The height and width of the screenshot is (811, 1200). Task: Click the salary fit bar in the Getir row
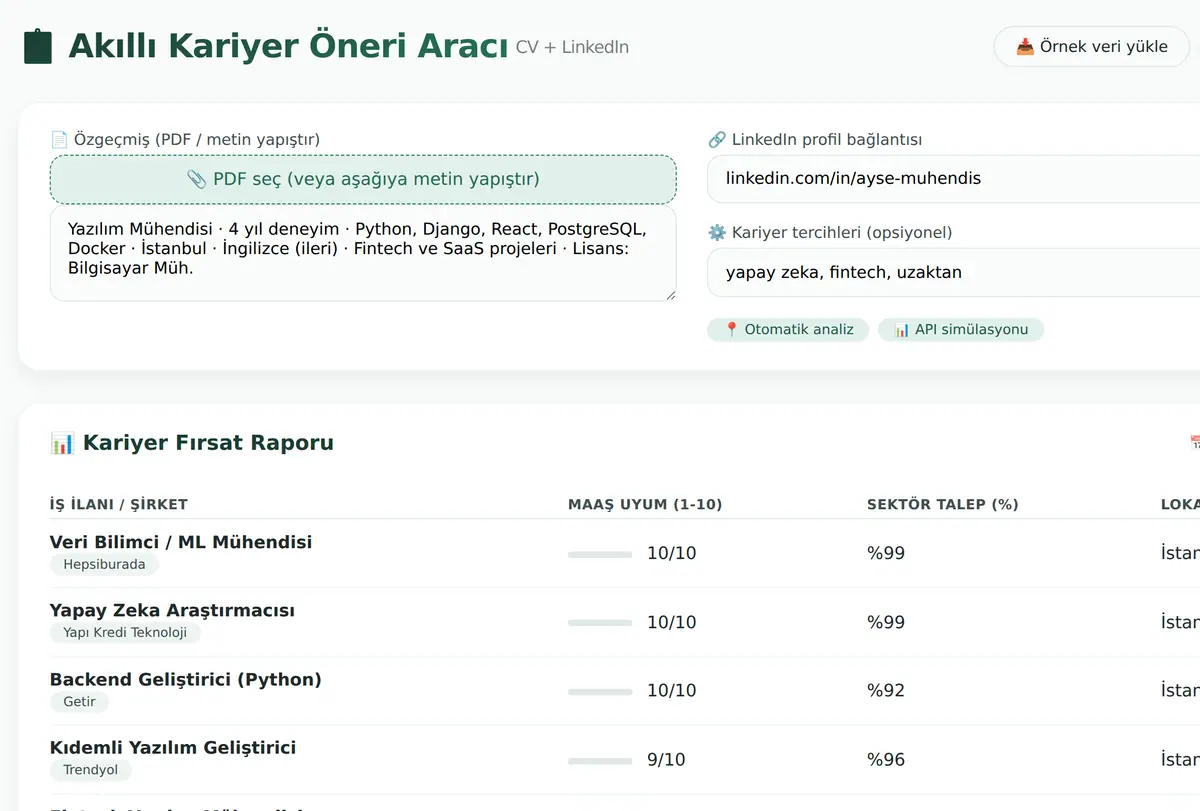600,692
